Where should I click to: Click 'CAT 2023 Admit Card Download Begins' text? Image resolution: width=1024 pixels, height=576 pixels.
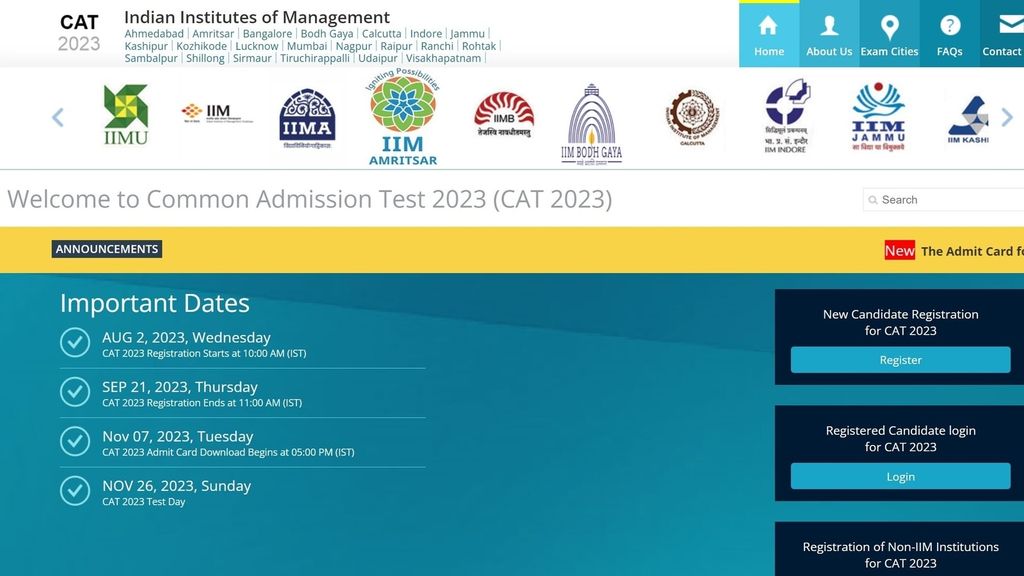point(228,452)
